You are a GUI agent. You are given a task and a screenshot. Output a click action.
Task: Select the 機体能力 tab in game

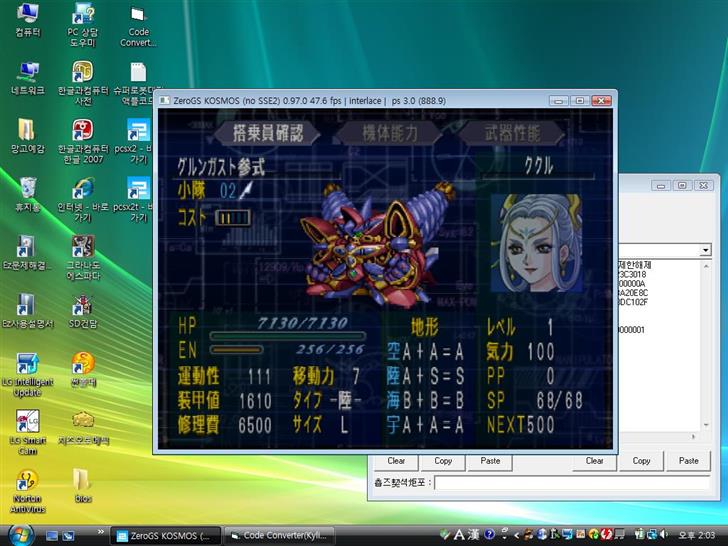point(389,133)
